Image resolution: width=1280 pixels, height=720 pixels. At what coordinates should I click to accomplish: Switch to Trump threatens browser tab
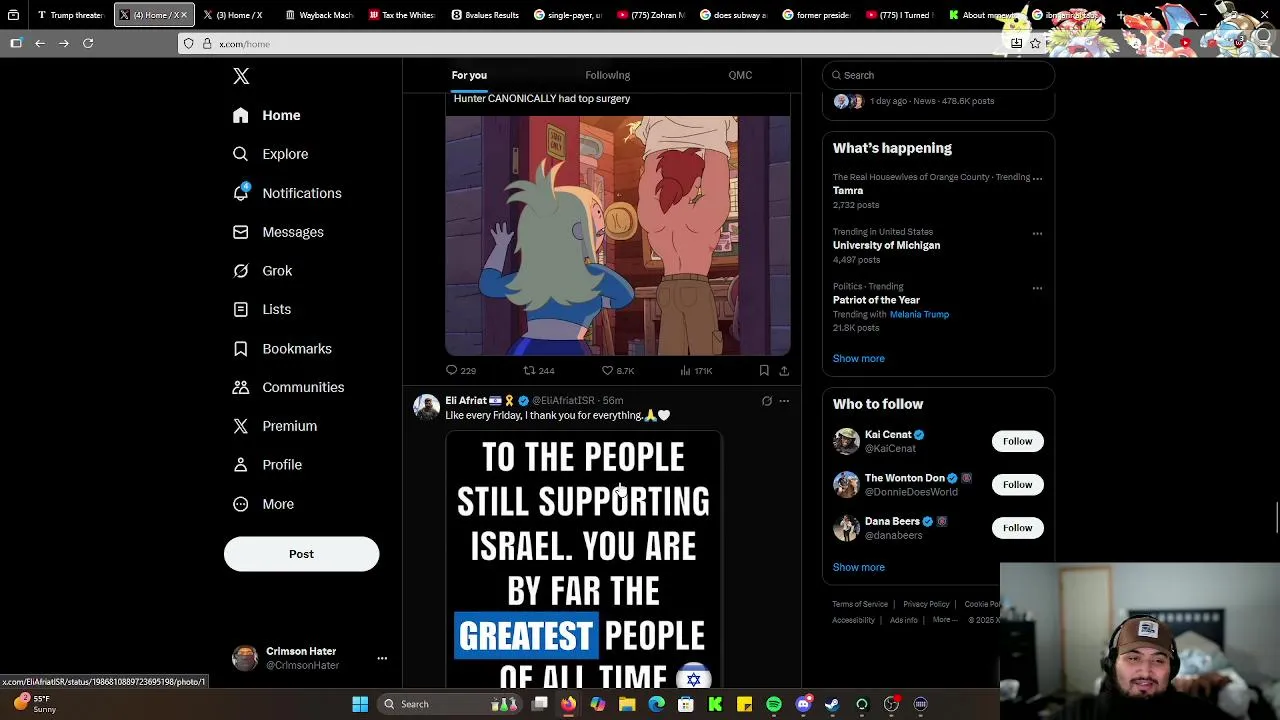pos(70,15)
